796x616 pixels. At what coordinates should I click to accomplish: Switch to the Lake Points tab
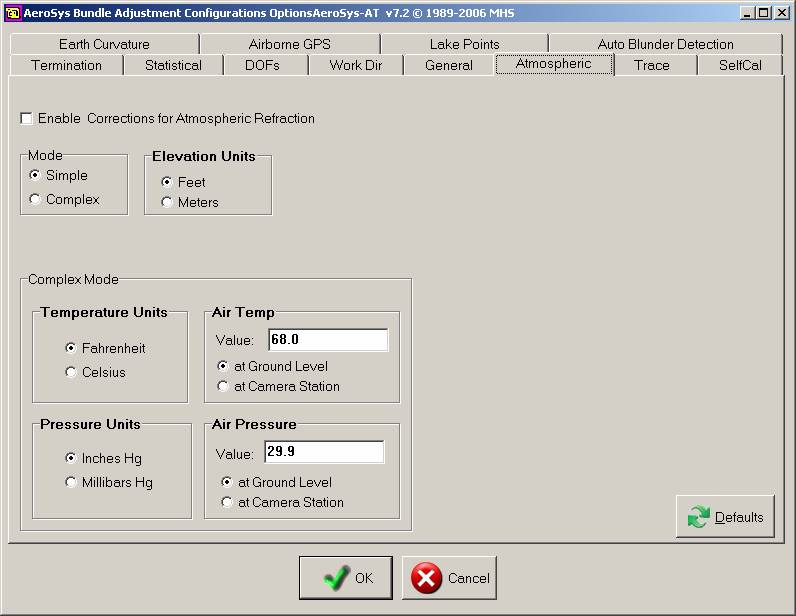(x=465, y=44)
